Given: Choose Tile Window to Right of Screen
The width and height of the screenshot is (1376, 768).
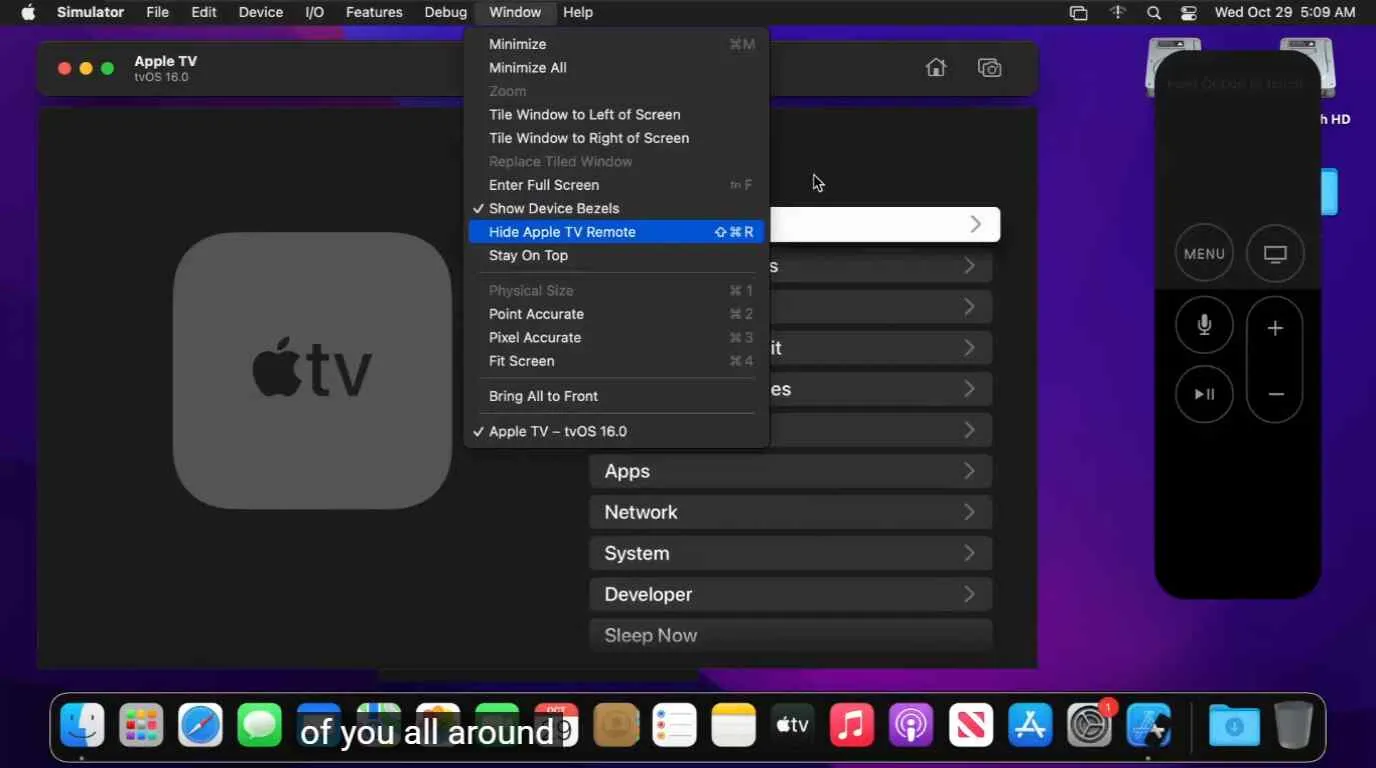Looking at the screenshot, I should click(616, 138).
